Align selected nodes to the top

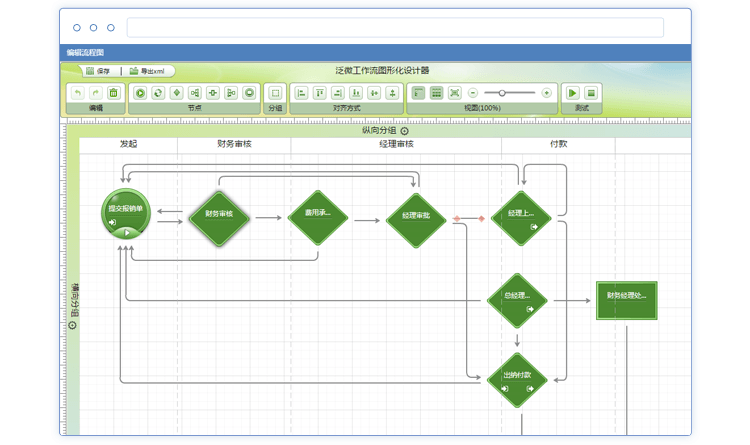coord(320,93)
